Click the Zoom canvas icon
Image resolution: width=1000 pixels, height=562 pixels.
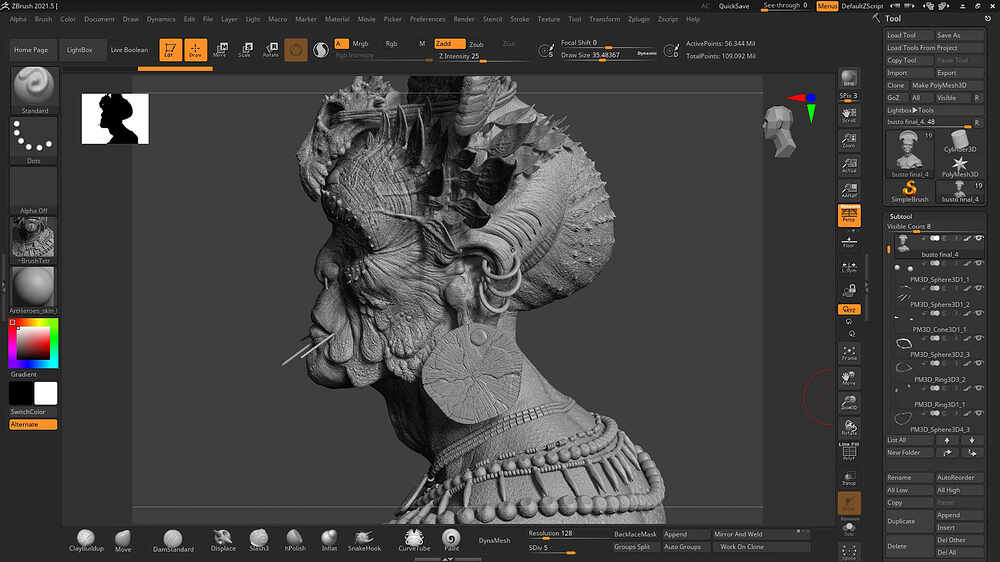tap(849, 140)
